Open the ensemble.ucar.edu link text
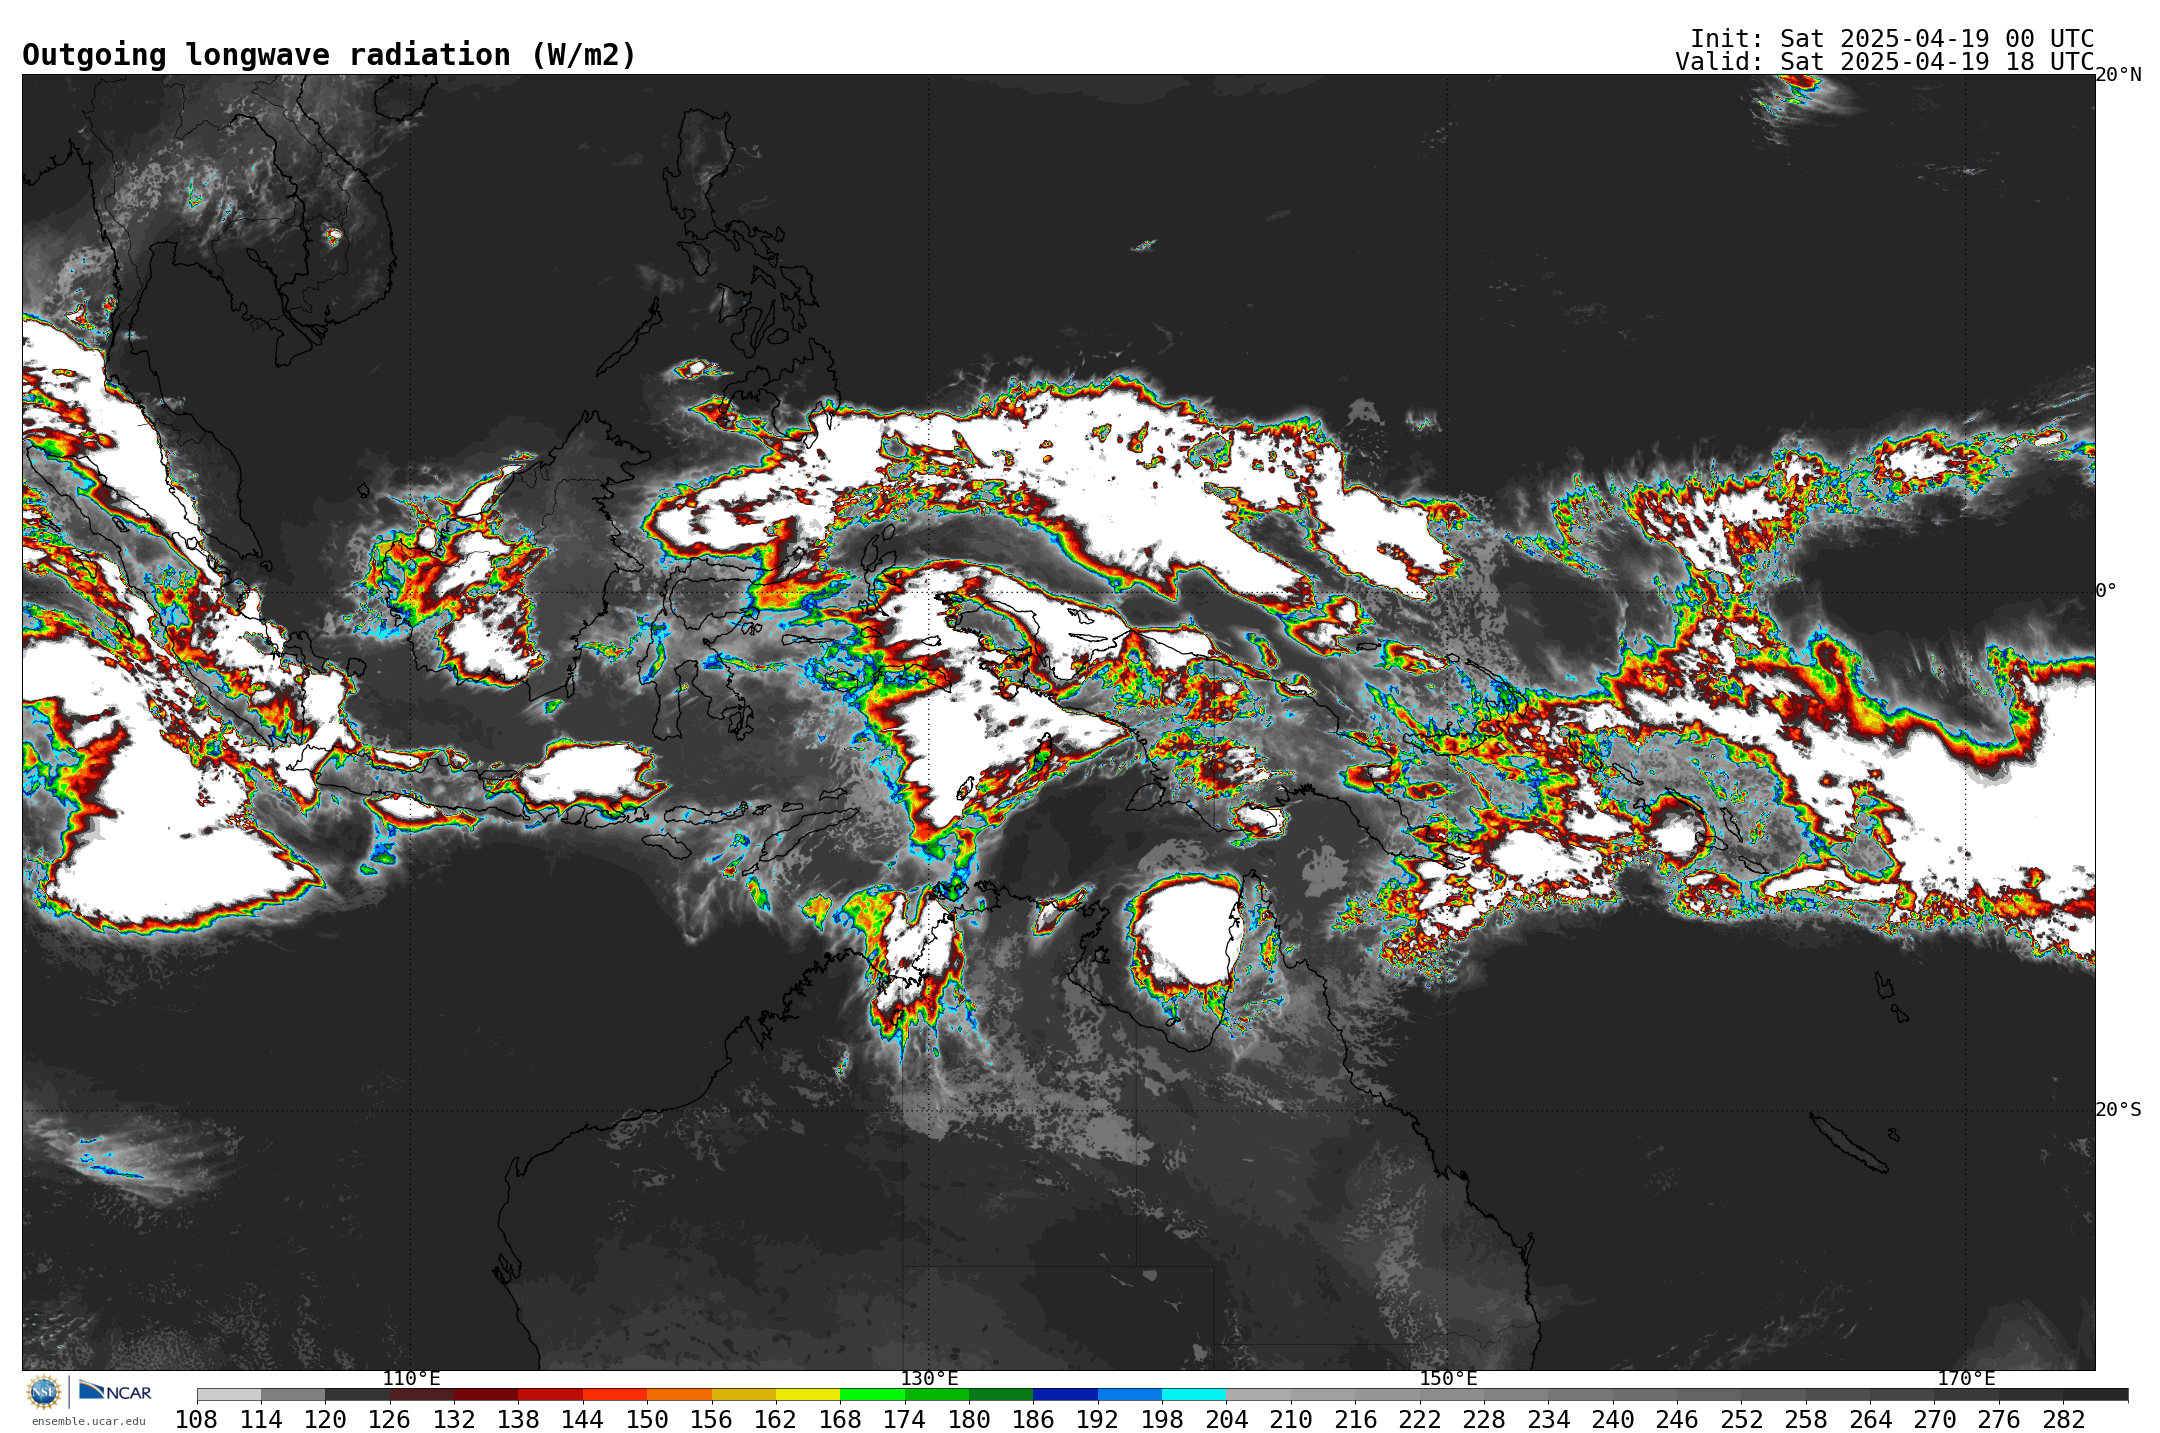Screen dimensions: 2160x1433 (88, 1421)
